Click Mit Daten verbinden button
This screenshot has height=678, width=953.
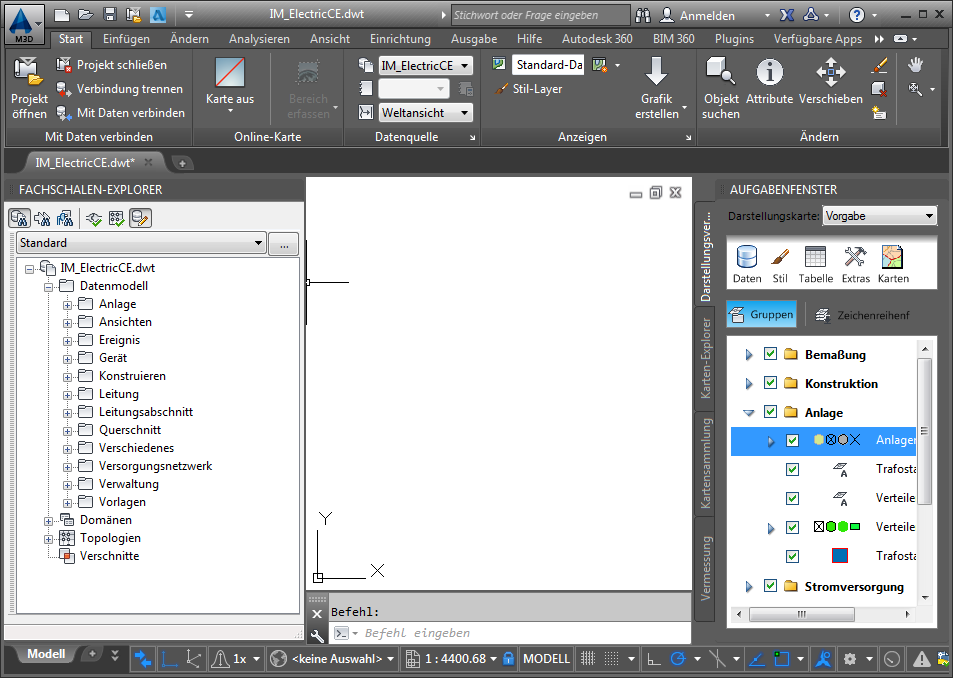(120, 112)
